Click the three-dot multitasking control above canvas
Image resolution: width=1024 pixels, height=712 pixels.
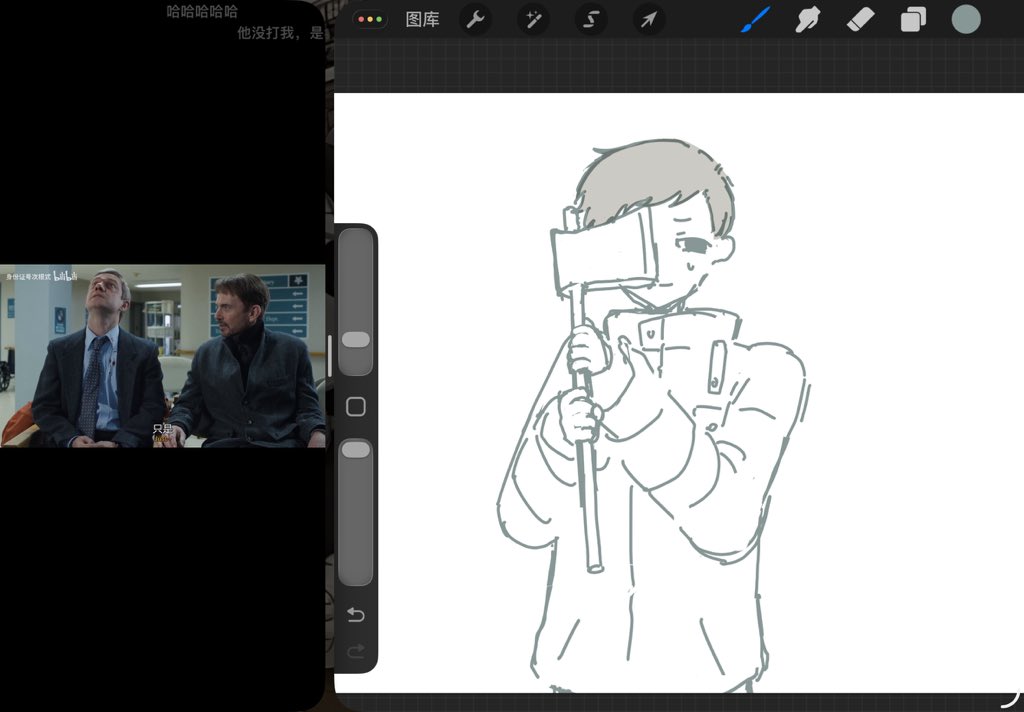point(370,19)
